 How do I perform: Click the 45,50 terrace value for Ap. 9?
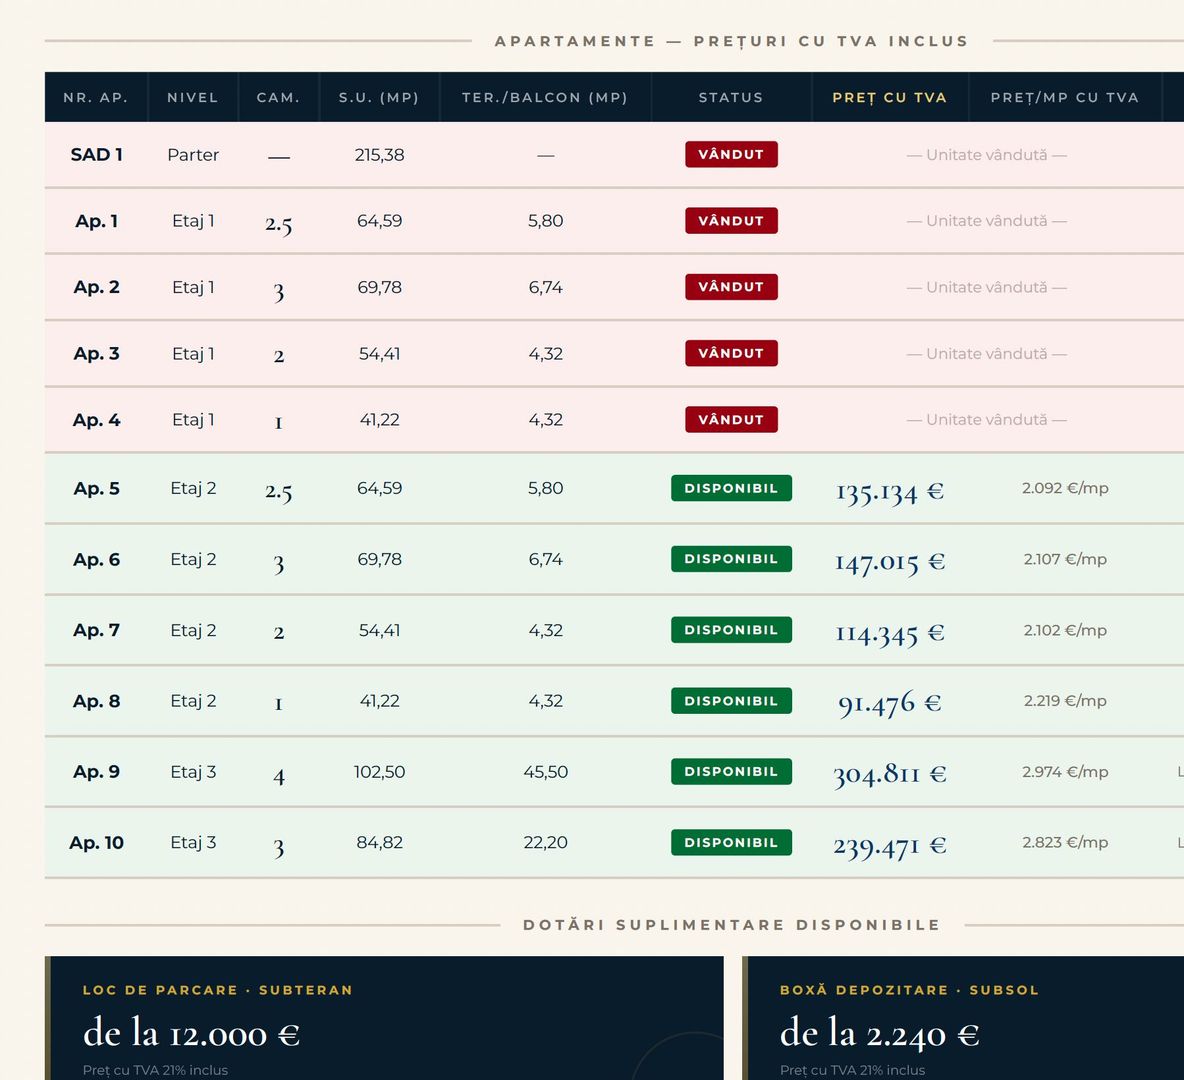coord(545,772)
